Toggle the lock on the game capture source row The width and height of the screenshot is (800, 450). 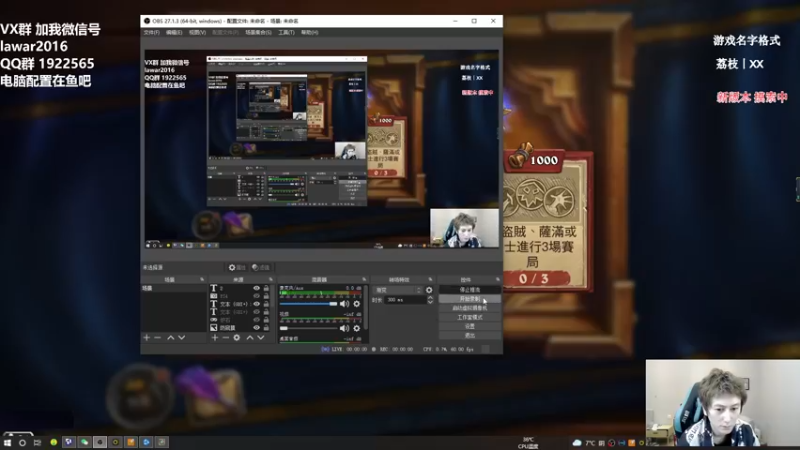click(266, 320)
